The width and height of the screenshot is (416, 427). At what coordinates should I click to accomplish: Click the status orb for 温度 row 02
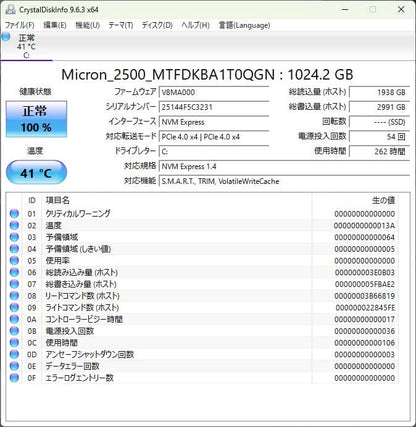click(x=14, y=225)
